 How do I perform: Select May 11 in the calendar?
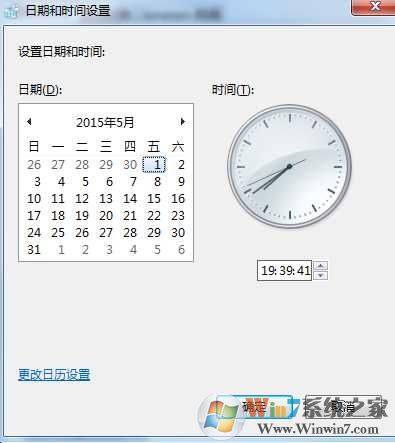[58, 199]
